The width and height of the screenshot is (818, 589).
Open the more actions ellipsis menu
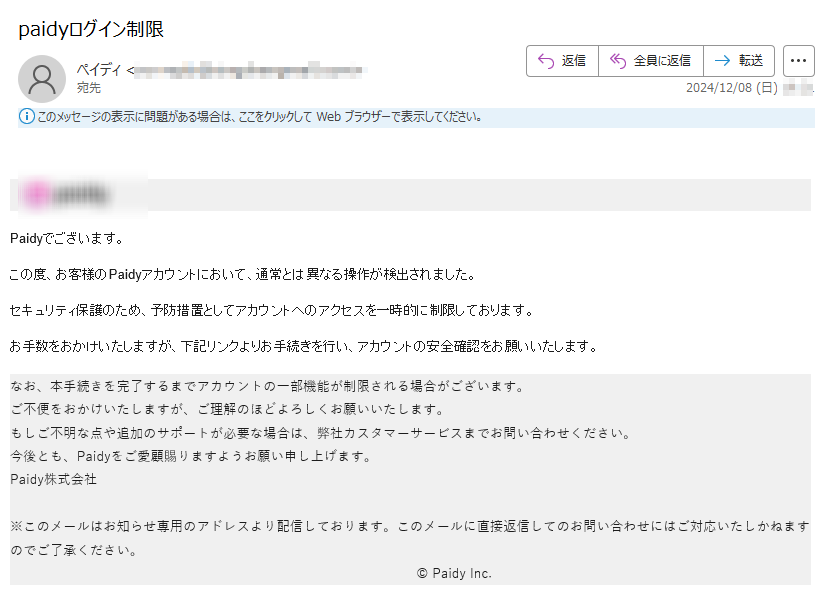click(x=798, y=61)
